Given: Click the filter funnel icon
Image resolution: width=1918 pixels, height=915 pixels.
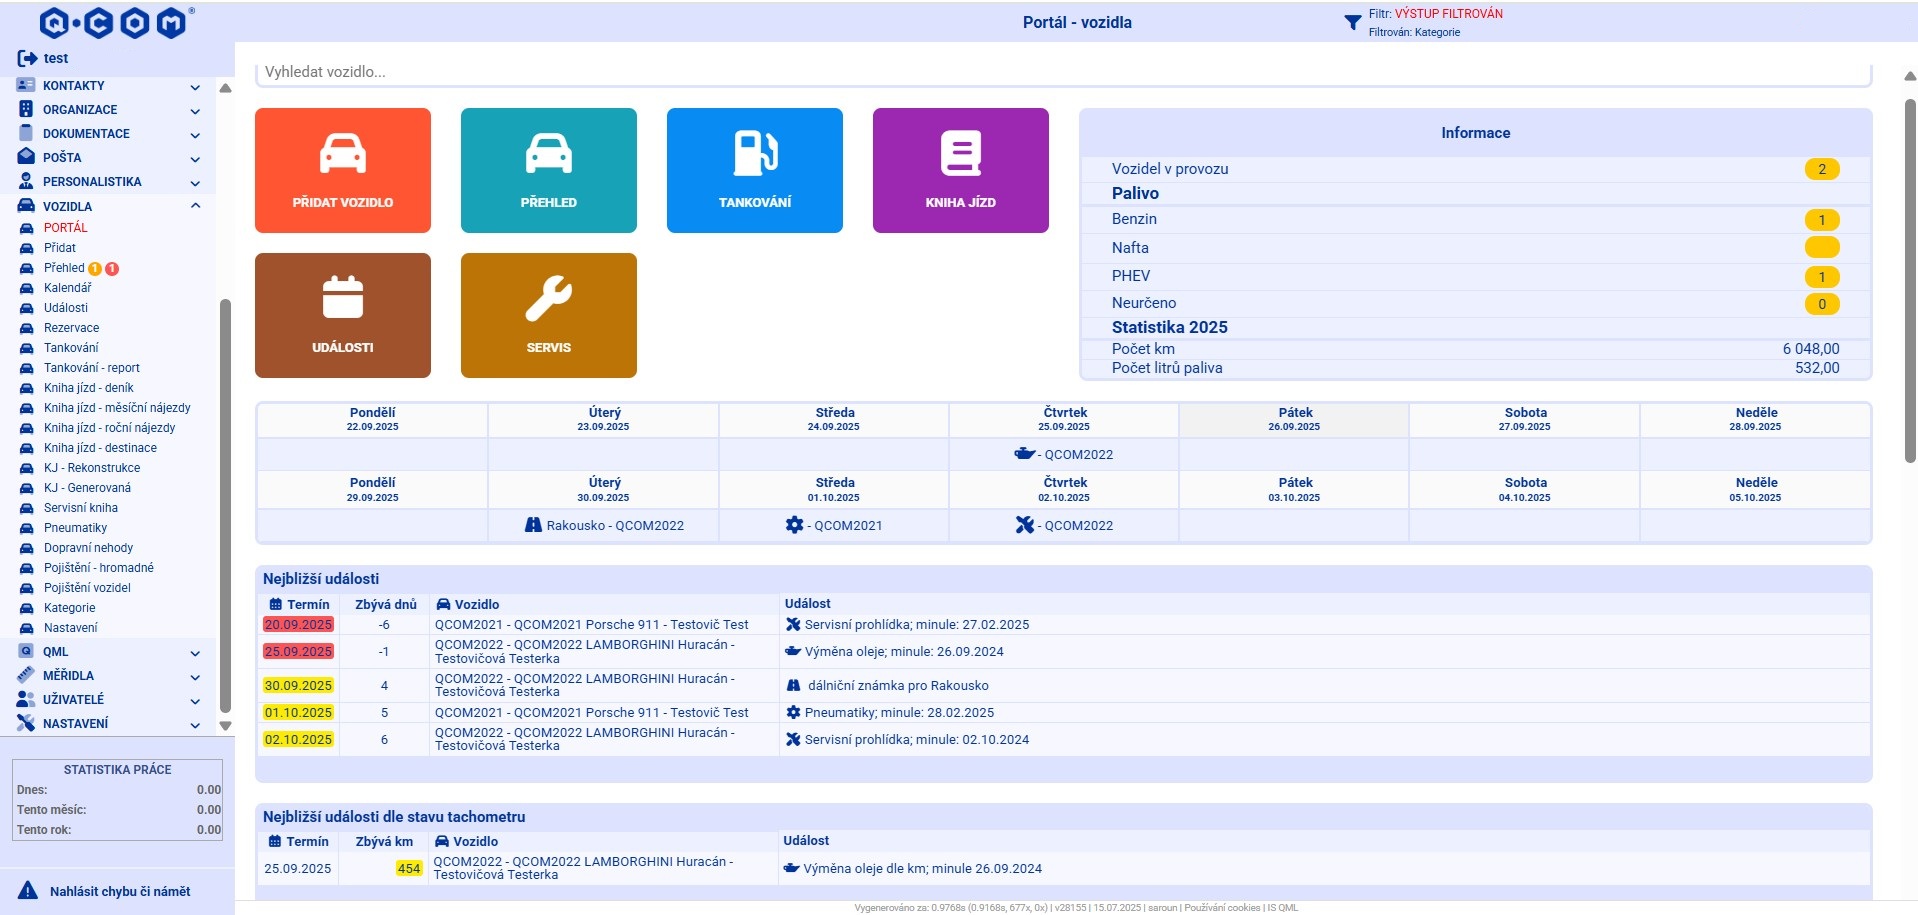Looking at the screenshot, I should click(1352, 22).
